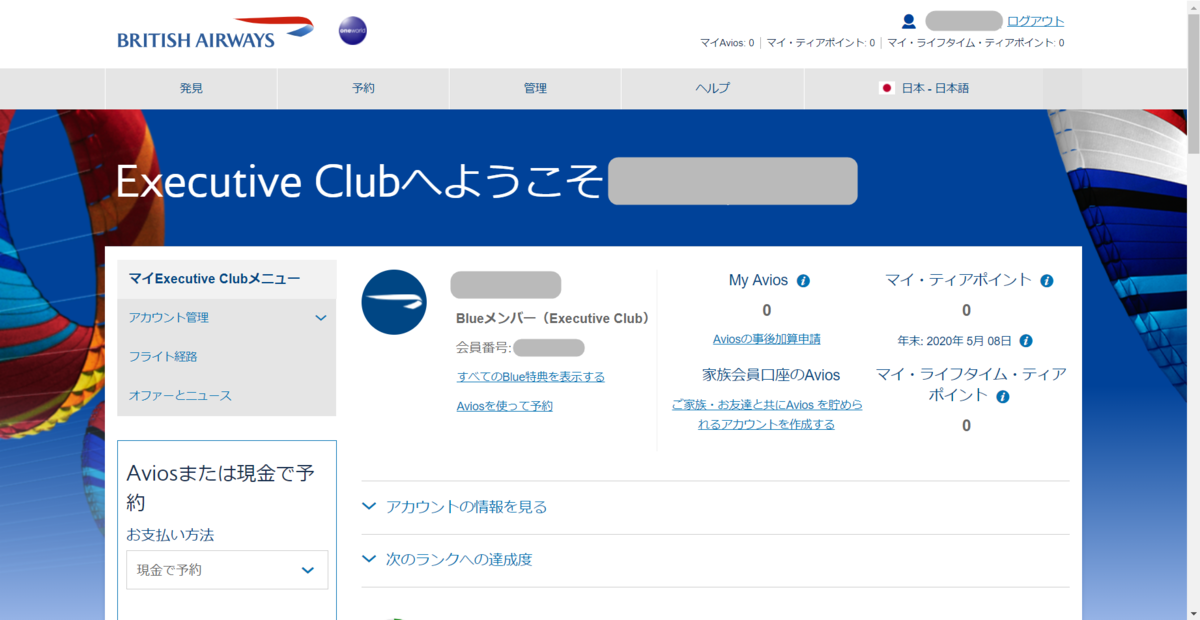Open the 発見 navigation menu
Image resolution: width=1200 pixels, height=620 pixels.
pyautogui.click(x=191, y=88)
